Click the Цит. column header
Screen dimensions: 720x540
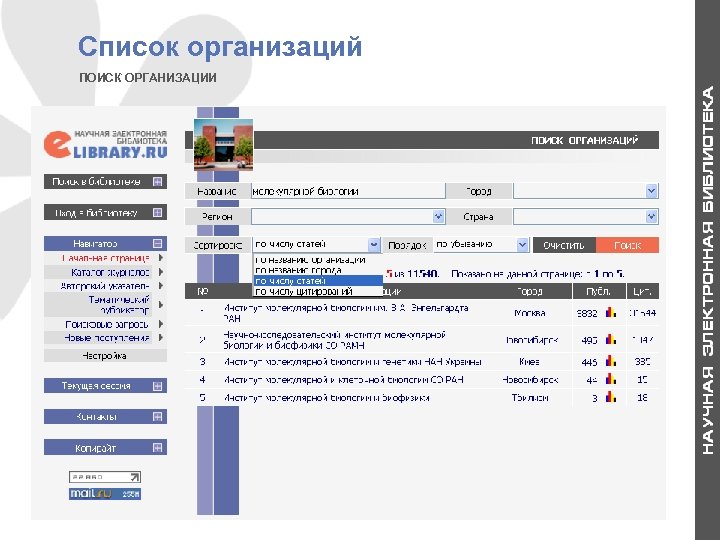pyautogui.click(x=642, y=291)
